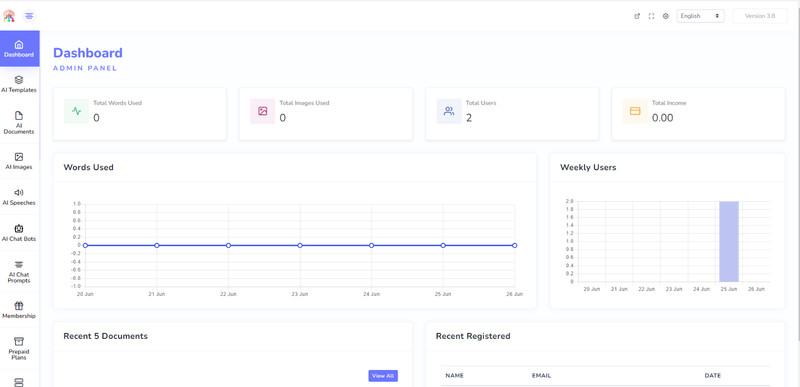Toggle fullscreen mode icon
800x387 pixels.
[651, 16]
